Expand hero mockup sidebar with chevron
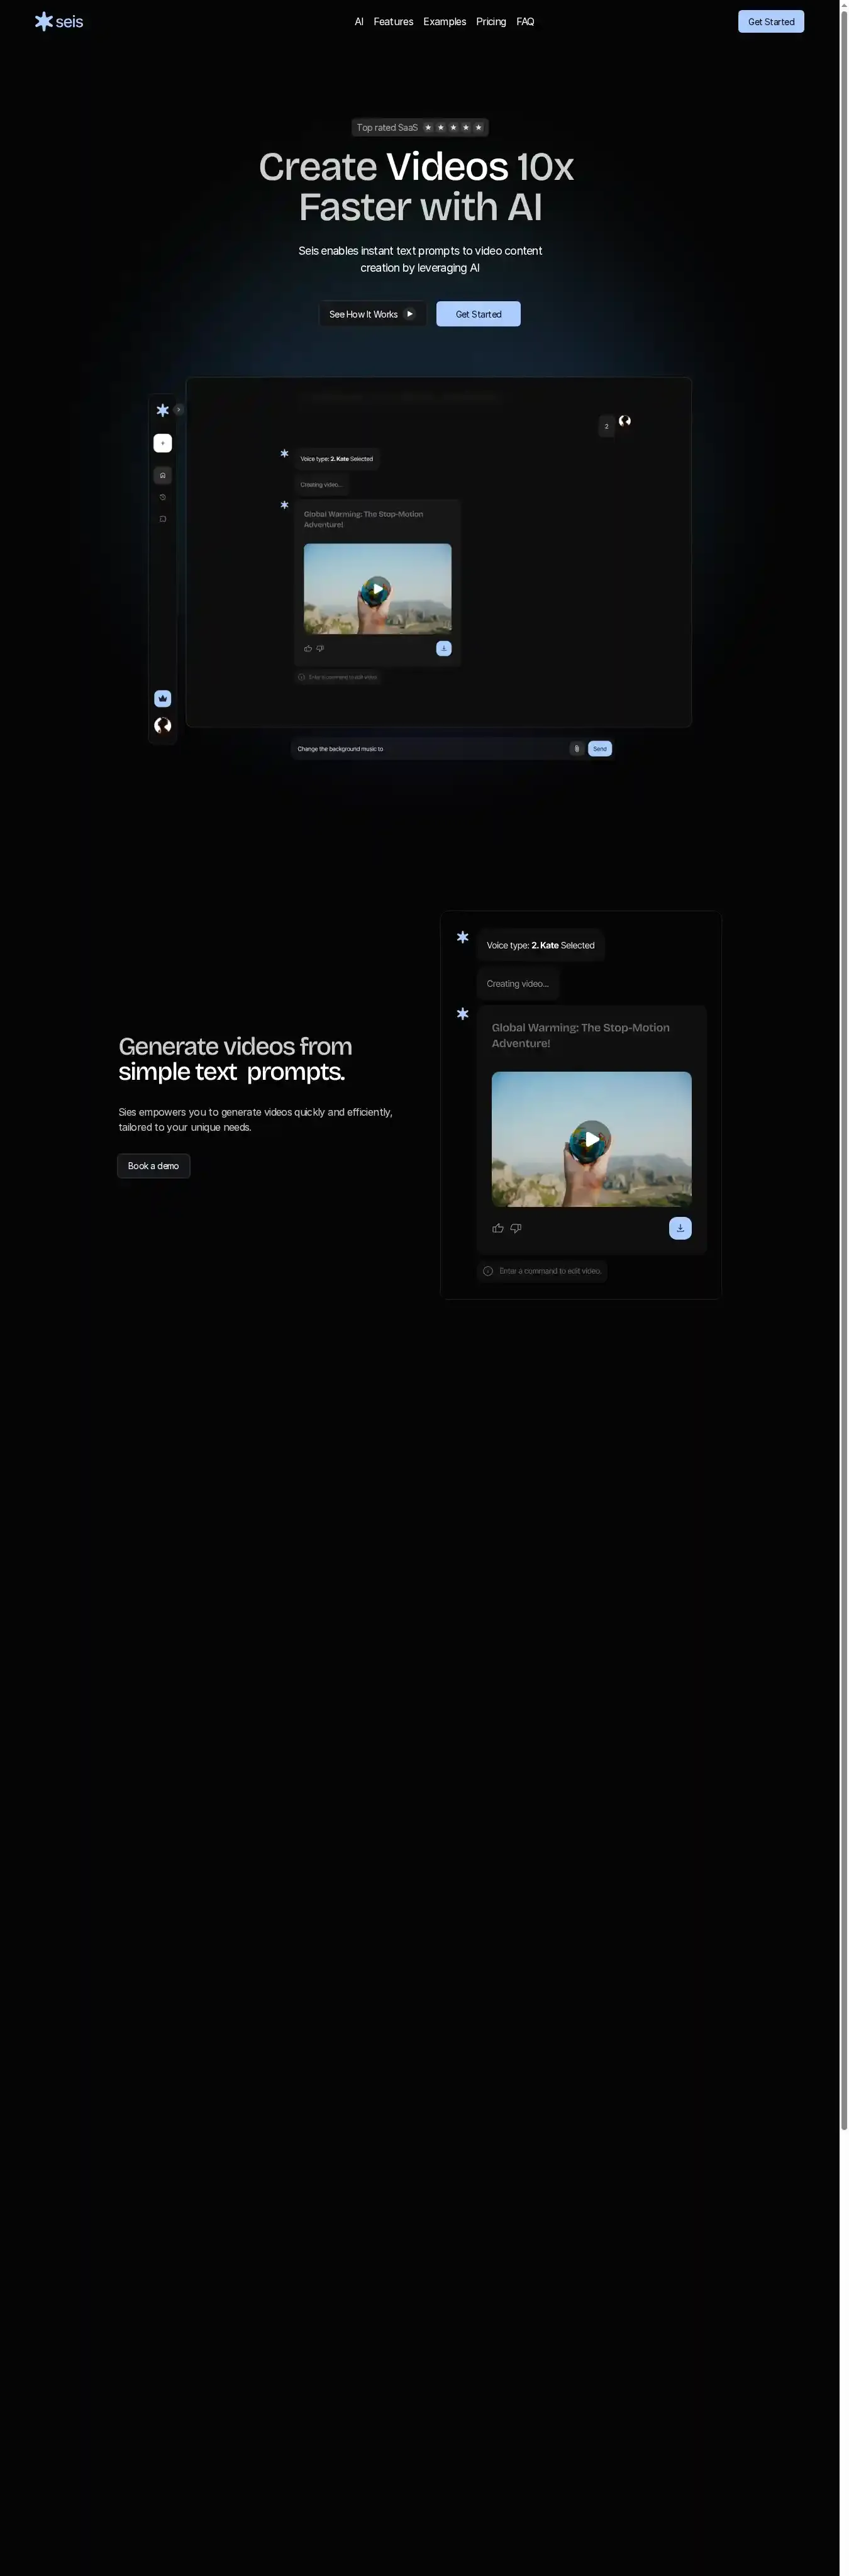Screen dimensions: 849x2576 click(x=179, y=409)
